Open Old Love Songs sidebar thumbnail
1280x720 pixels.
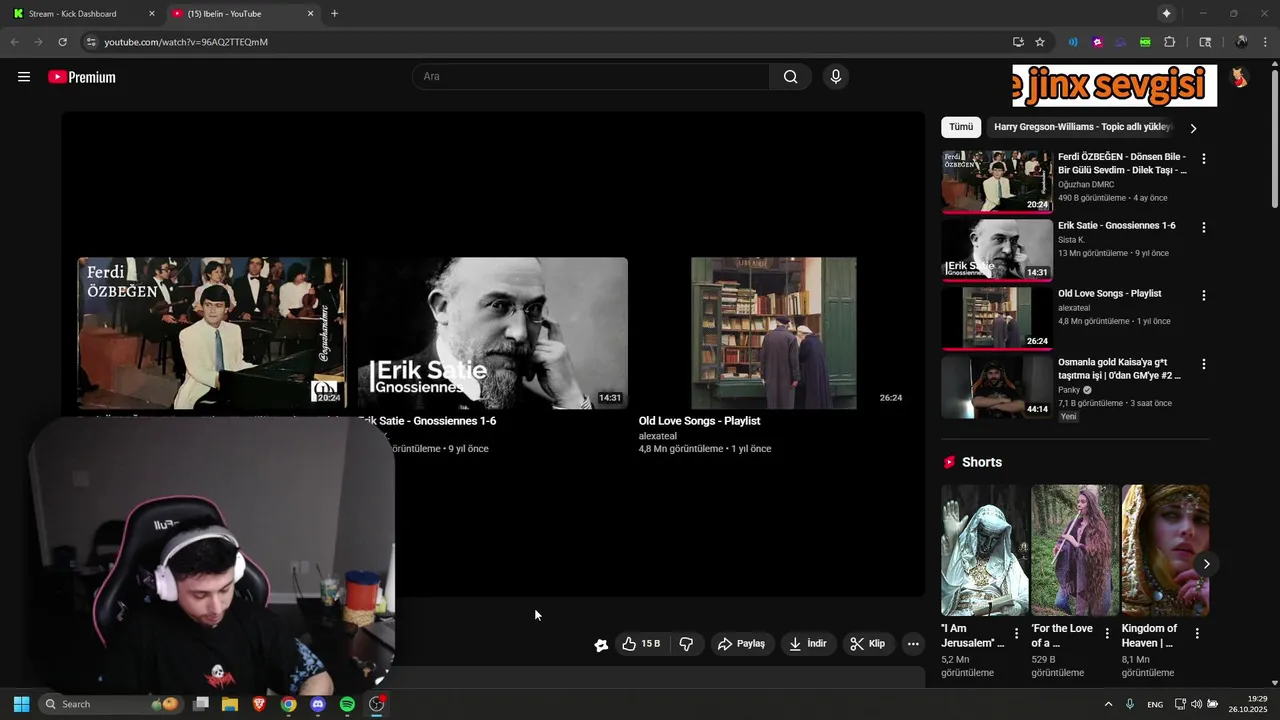pos(997,318)
